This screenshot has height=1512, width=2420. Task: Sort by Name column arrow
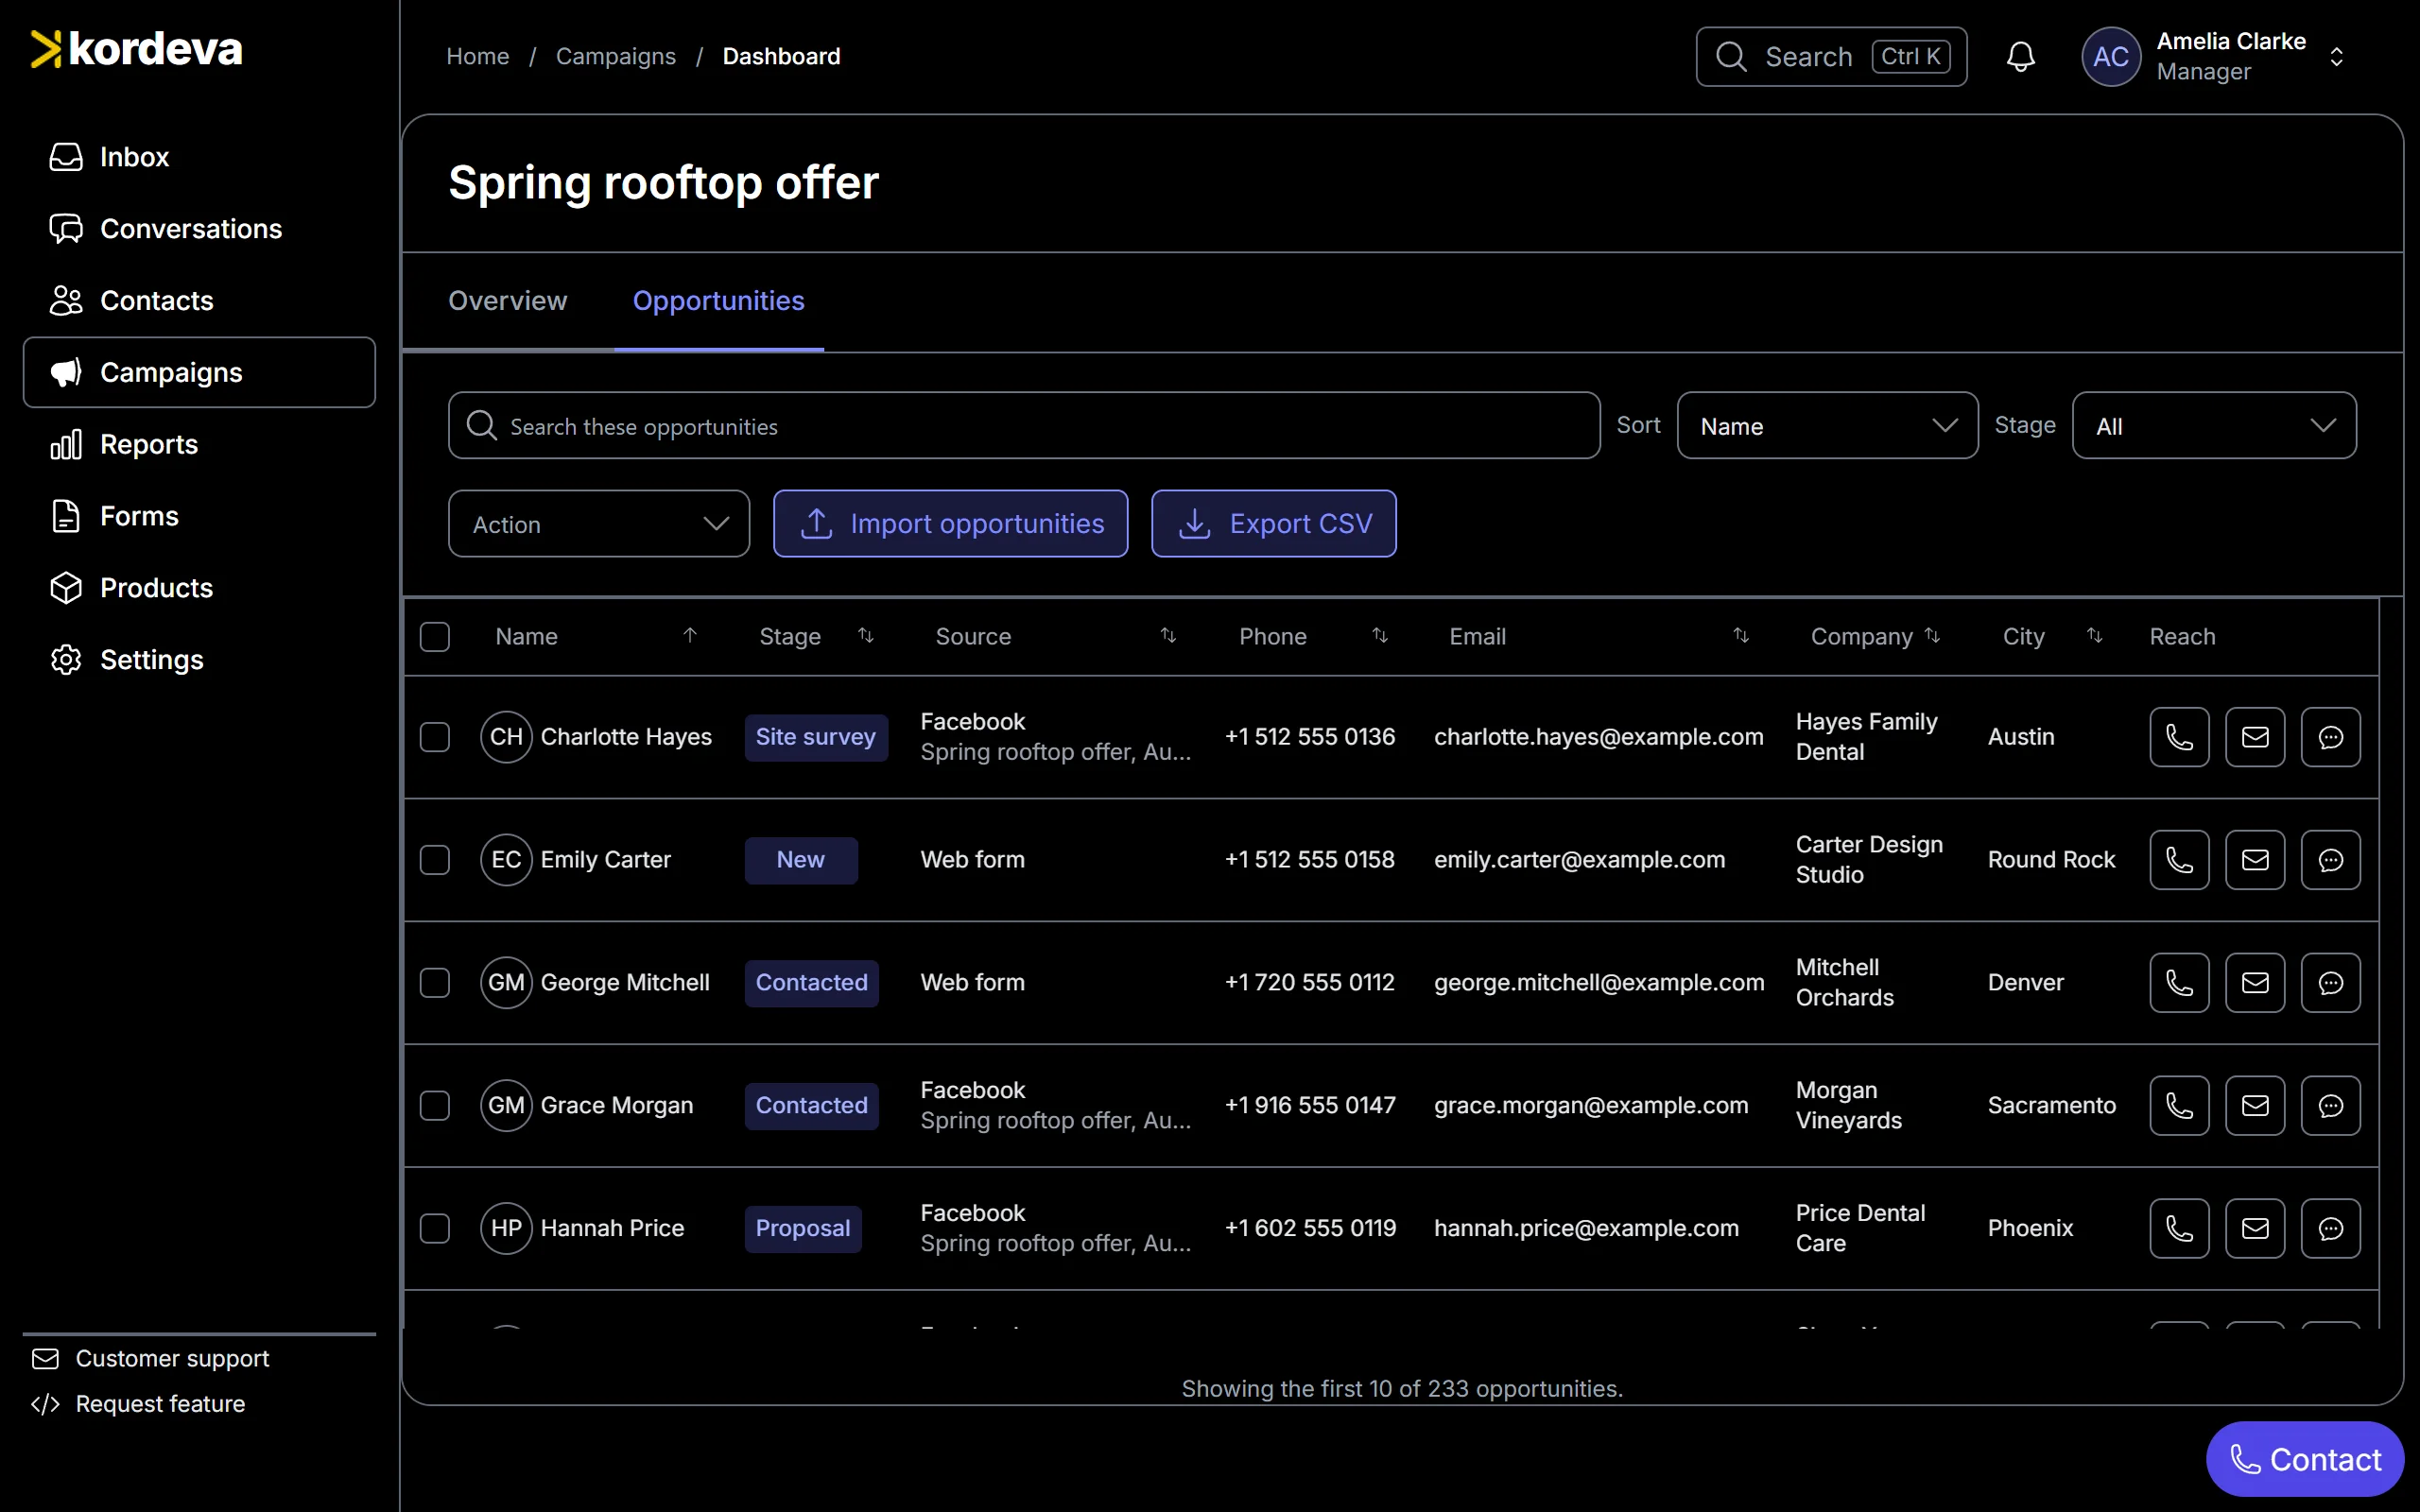pos(690,636)
